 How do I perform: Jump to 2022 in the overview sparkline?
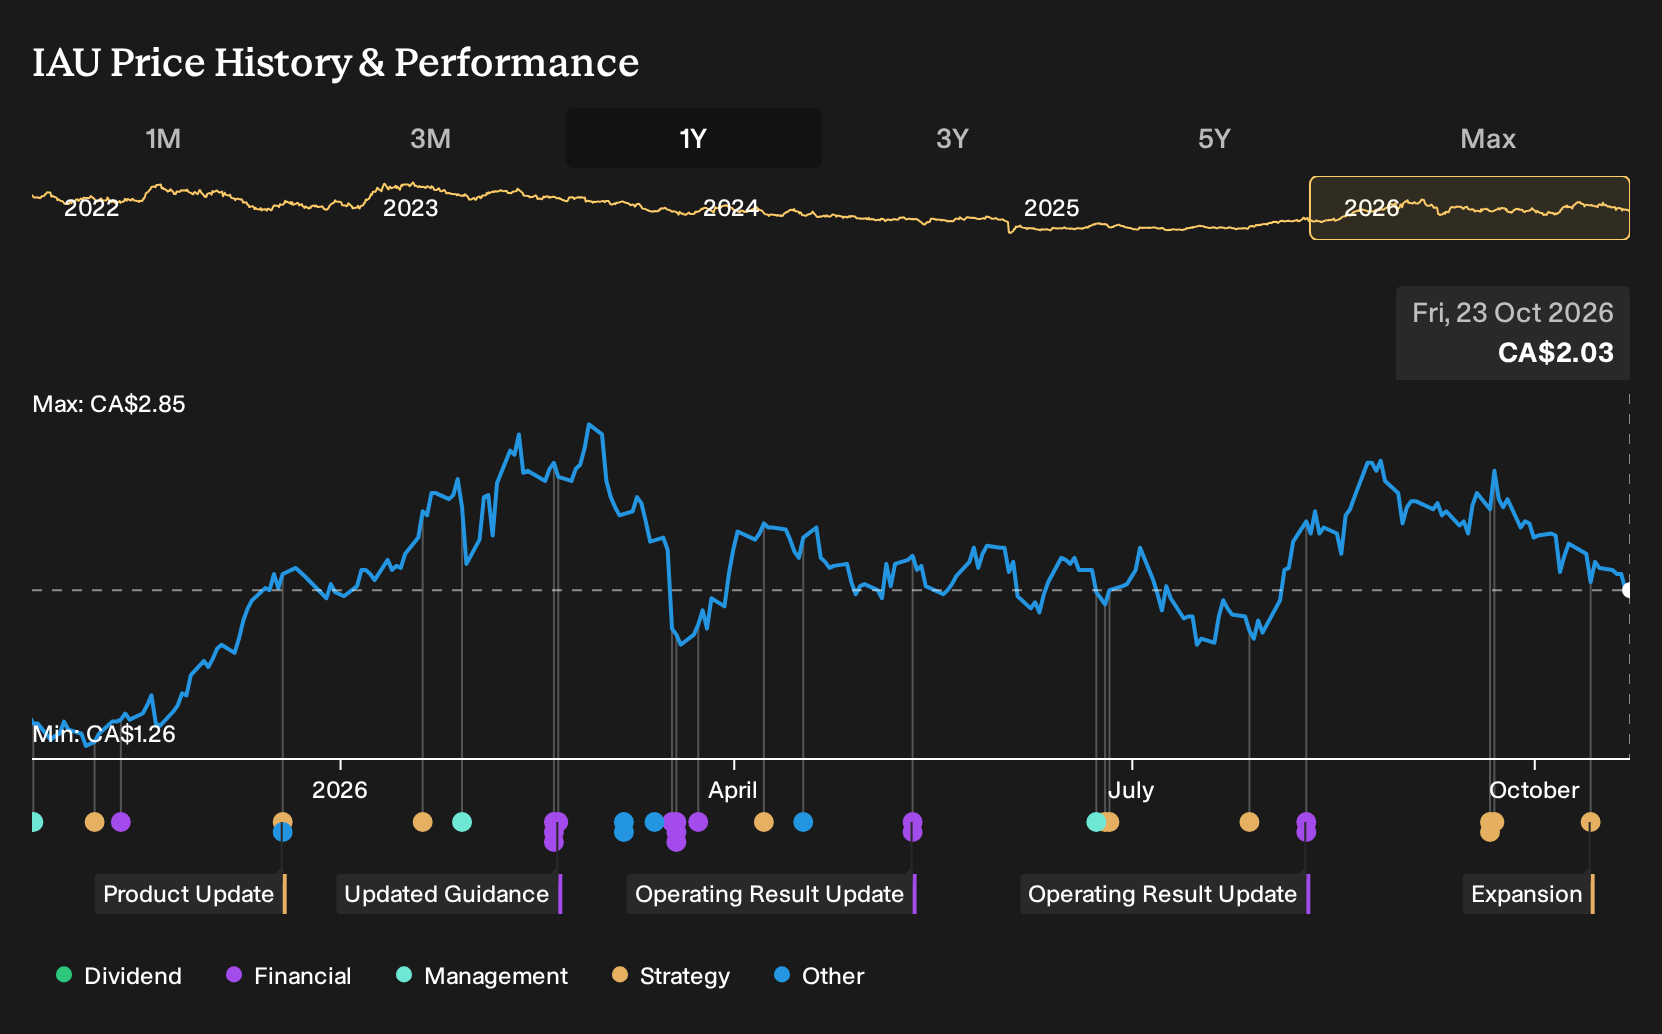point(91,208)
